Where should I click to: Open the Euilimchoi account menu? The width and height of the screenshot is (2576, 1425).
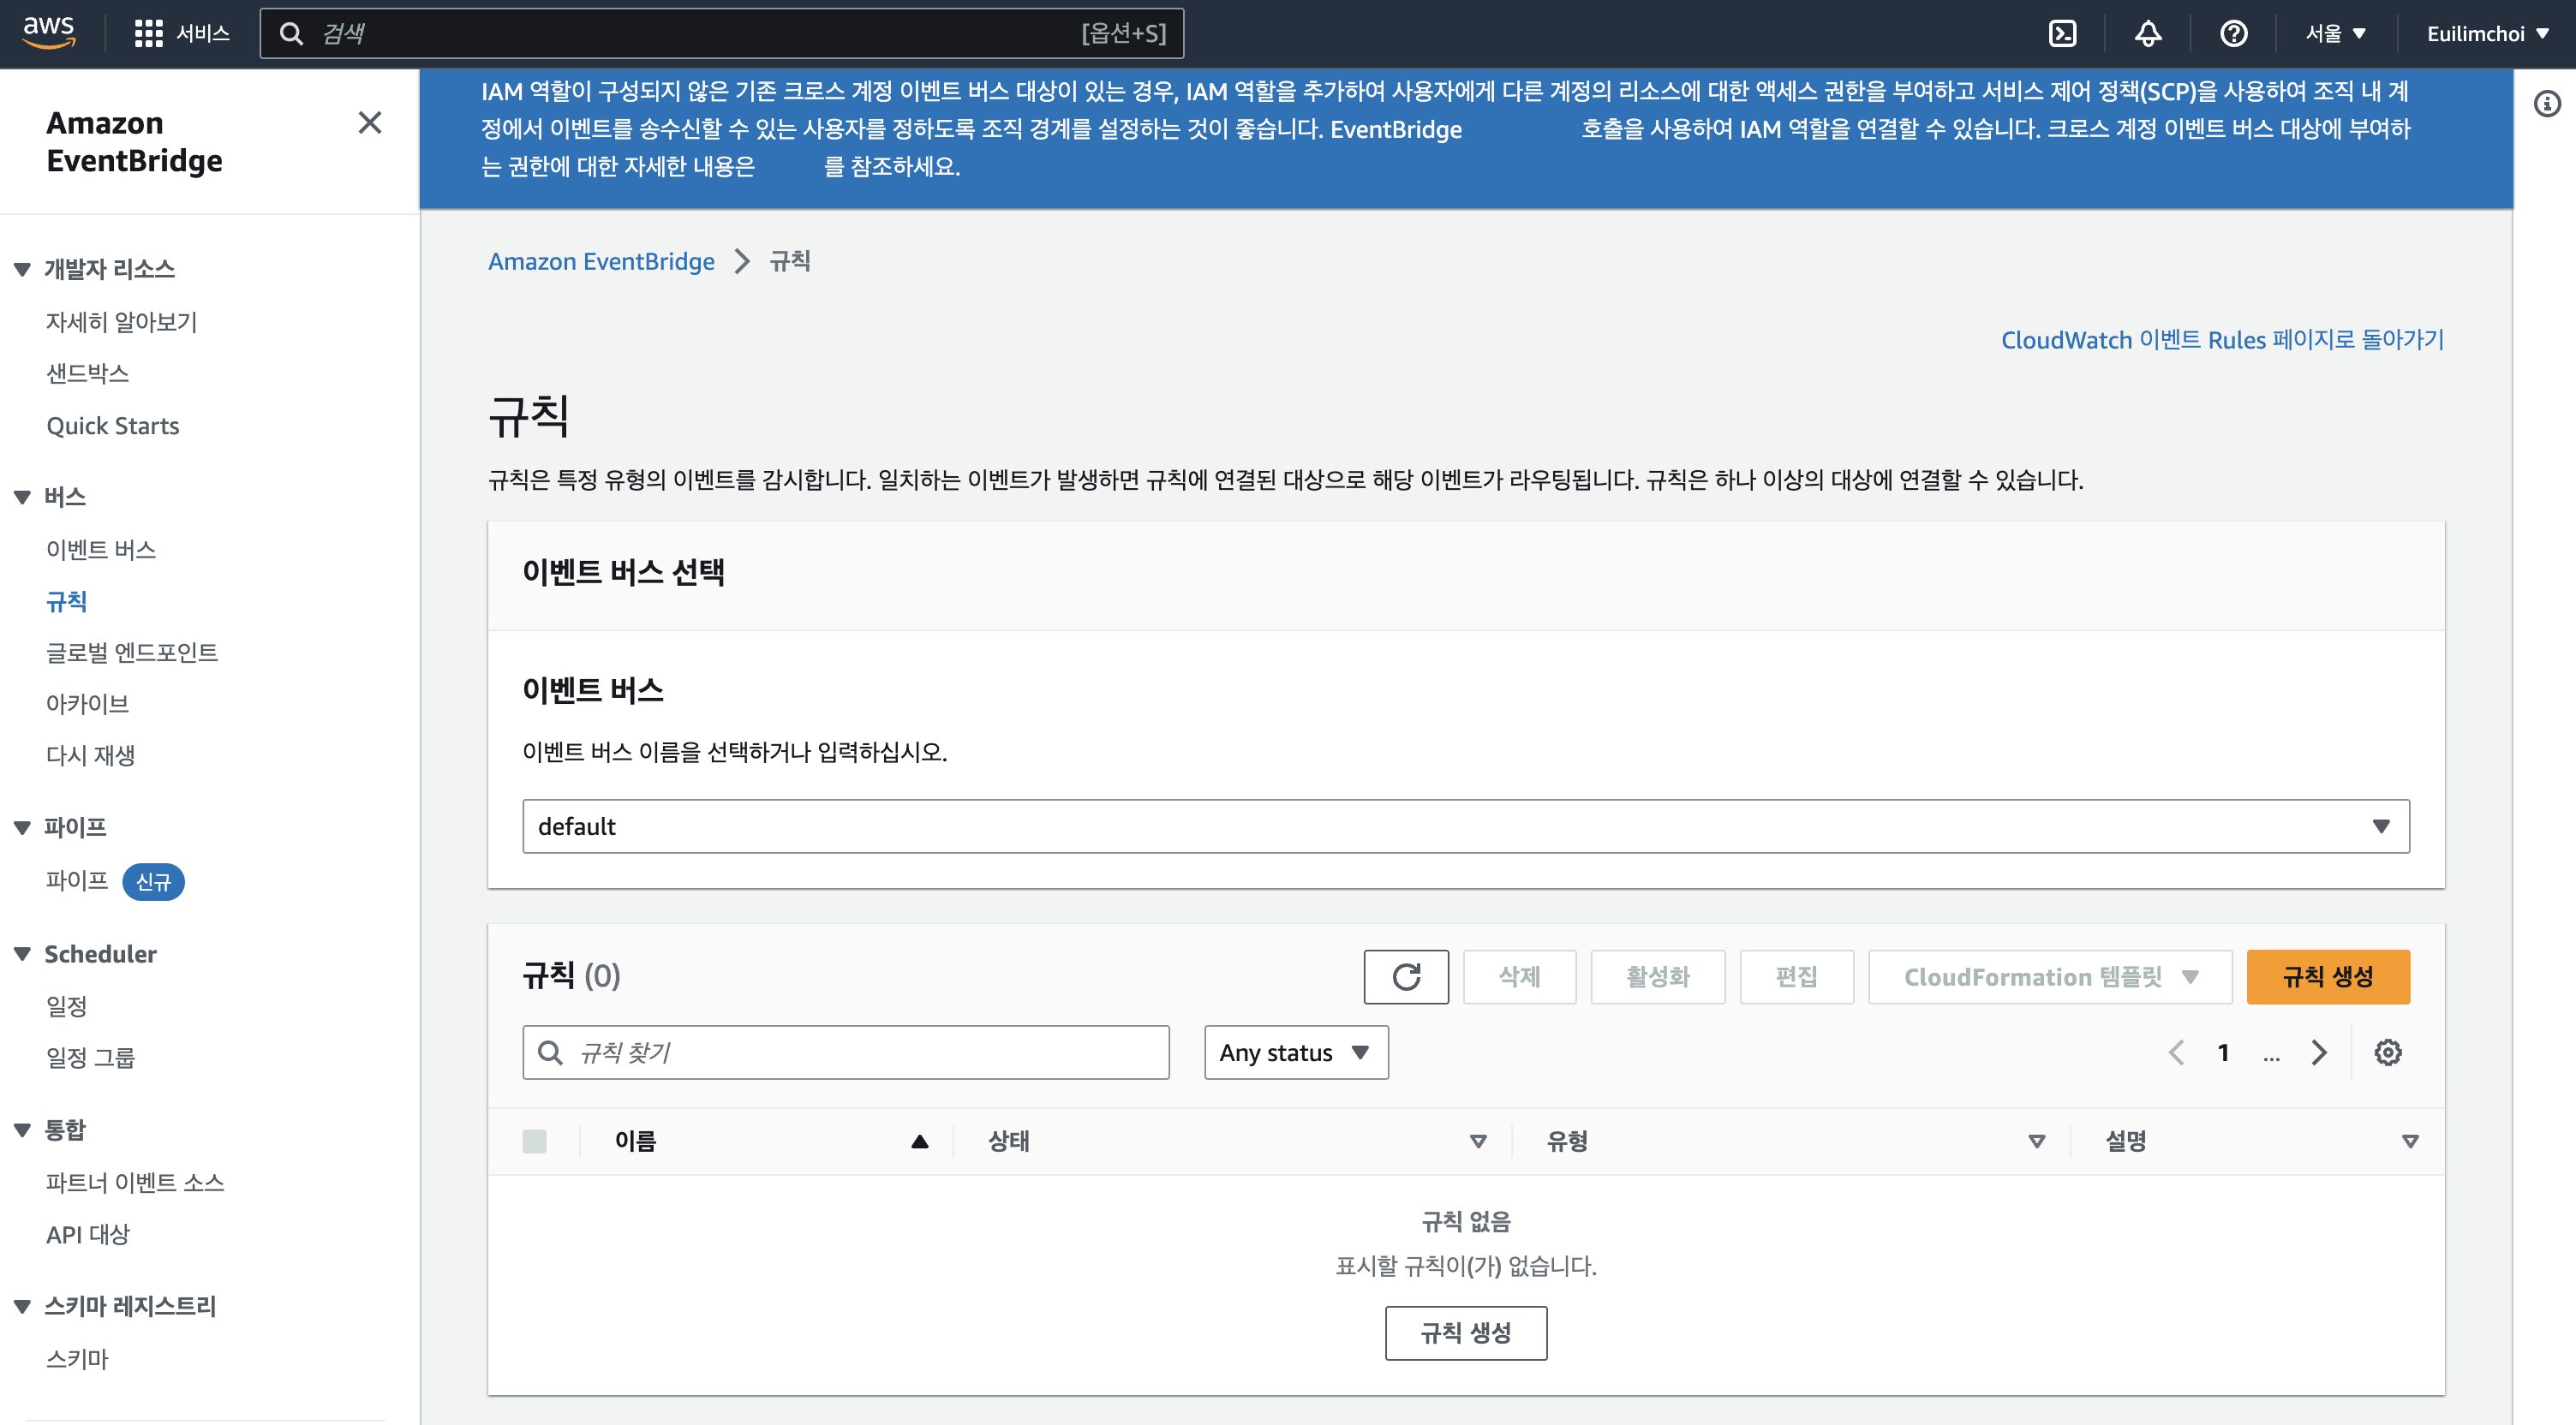[2487, 34]
